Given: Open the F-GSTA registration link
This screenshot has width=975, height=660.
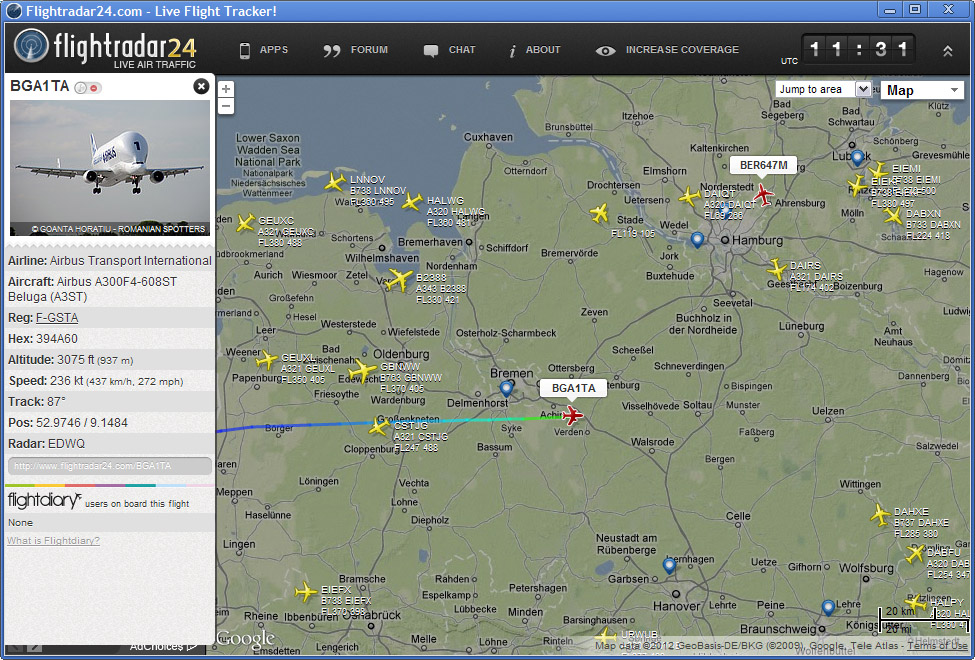Looking at the screenshot, I should click(57, 318).
